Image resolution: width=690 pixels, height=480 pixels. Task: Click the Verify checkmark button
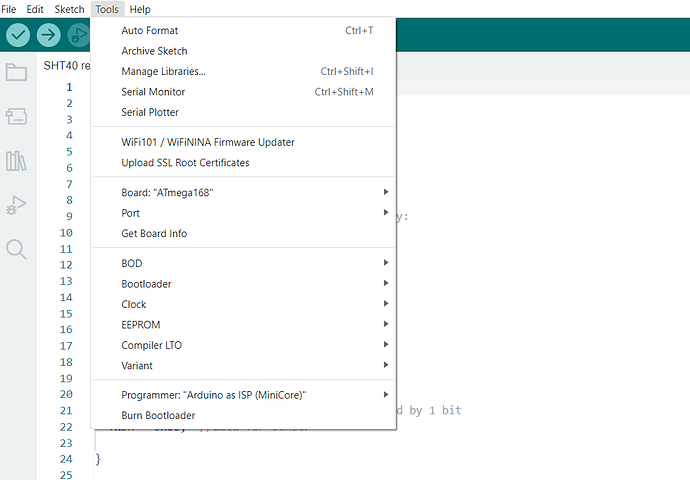point(18,35)
